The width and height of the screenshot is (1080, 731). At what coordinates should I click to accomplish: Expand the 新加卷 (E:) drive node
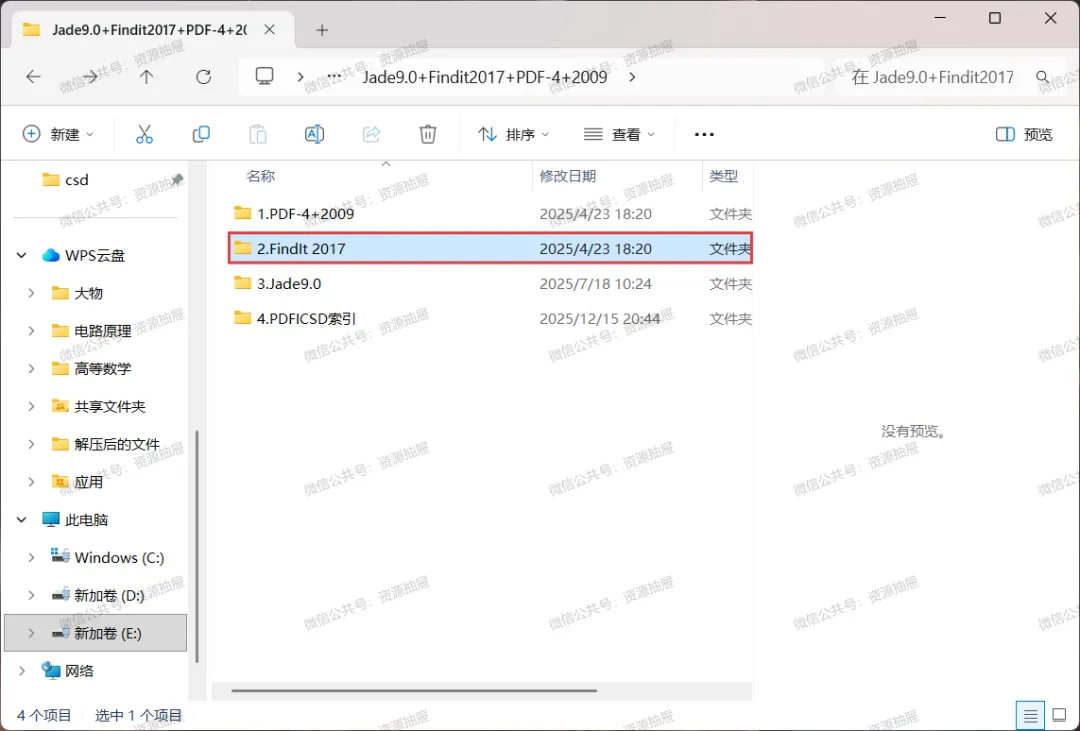pos(31,633)
